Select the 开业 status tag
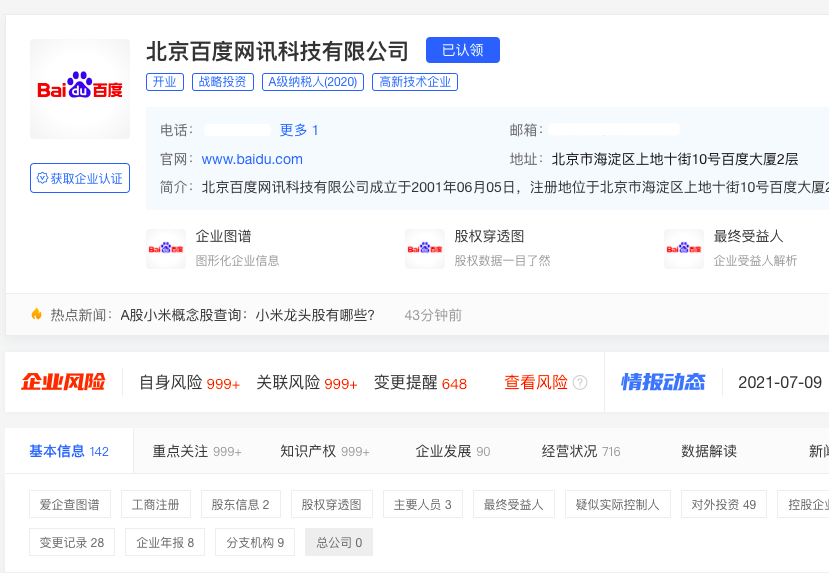Screen dimensions: 829x573 (x=165, y=82)
